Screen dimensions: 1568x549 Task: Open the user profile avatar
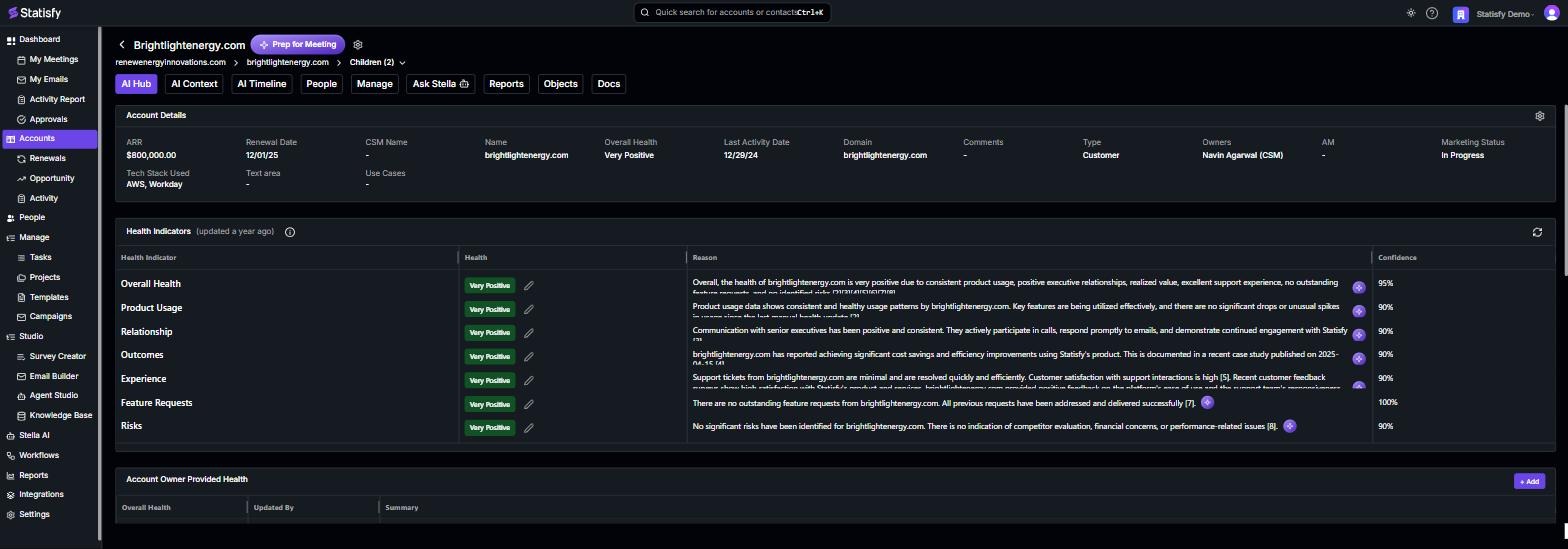click(x=1552, y=13)
